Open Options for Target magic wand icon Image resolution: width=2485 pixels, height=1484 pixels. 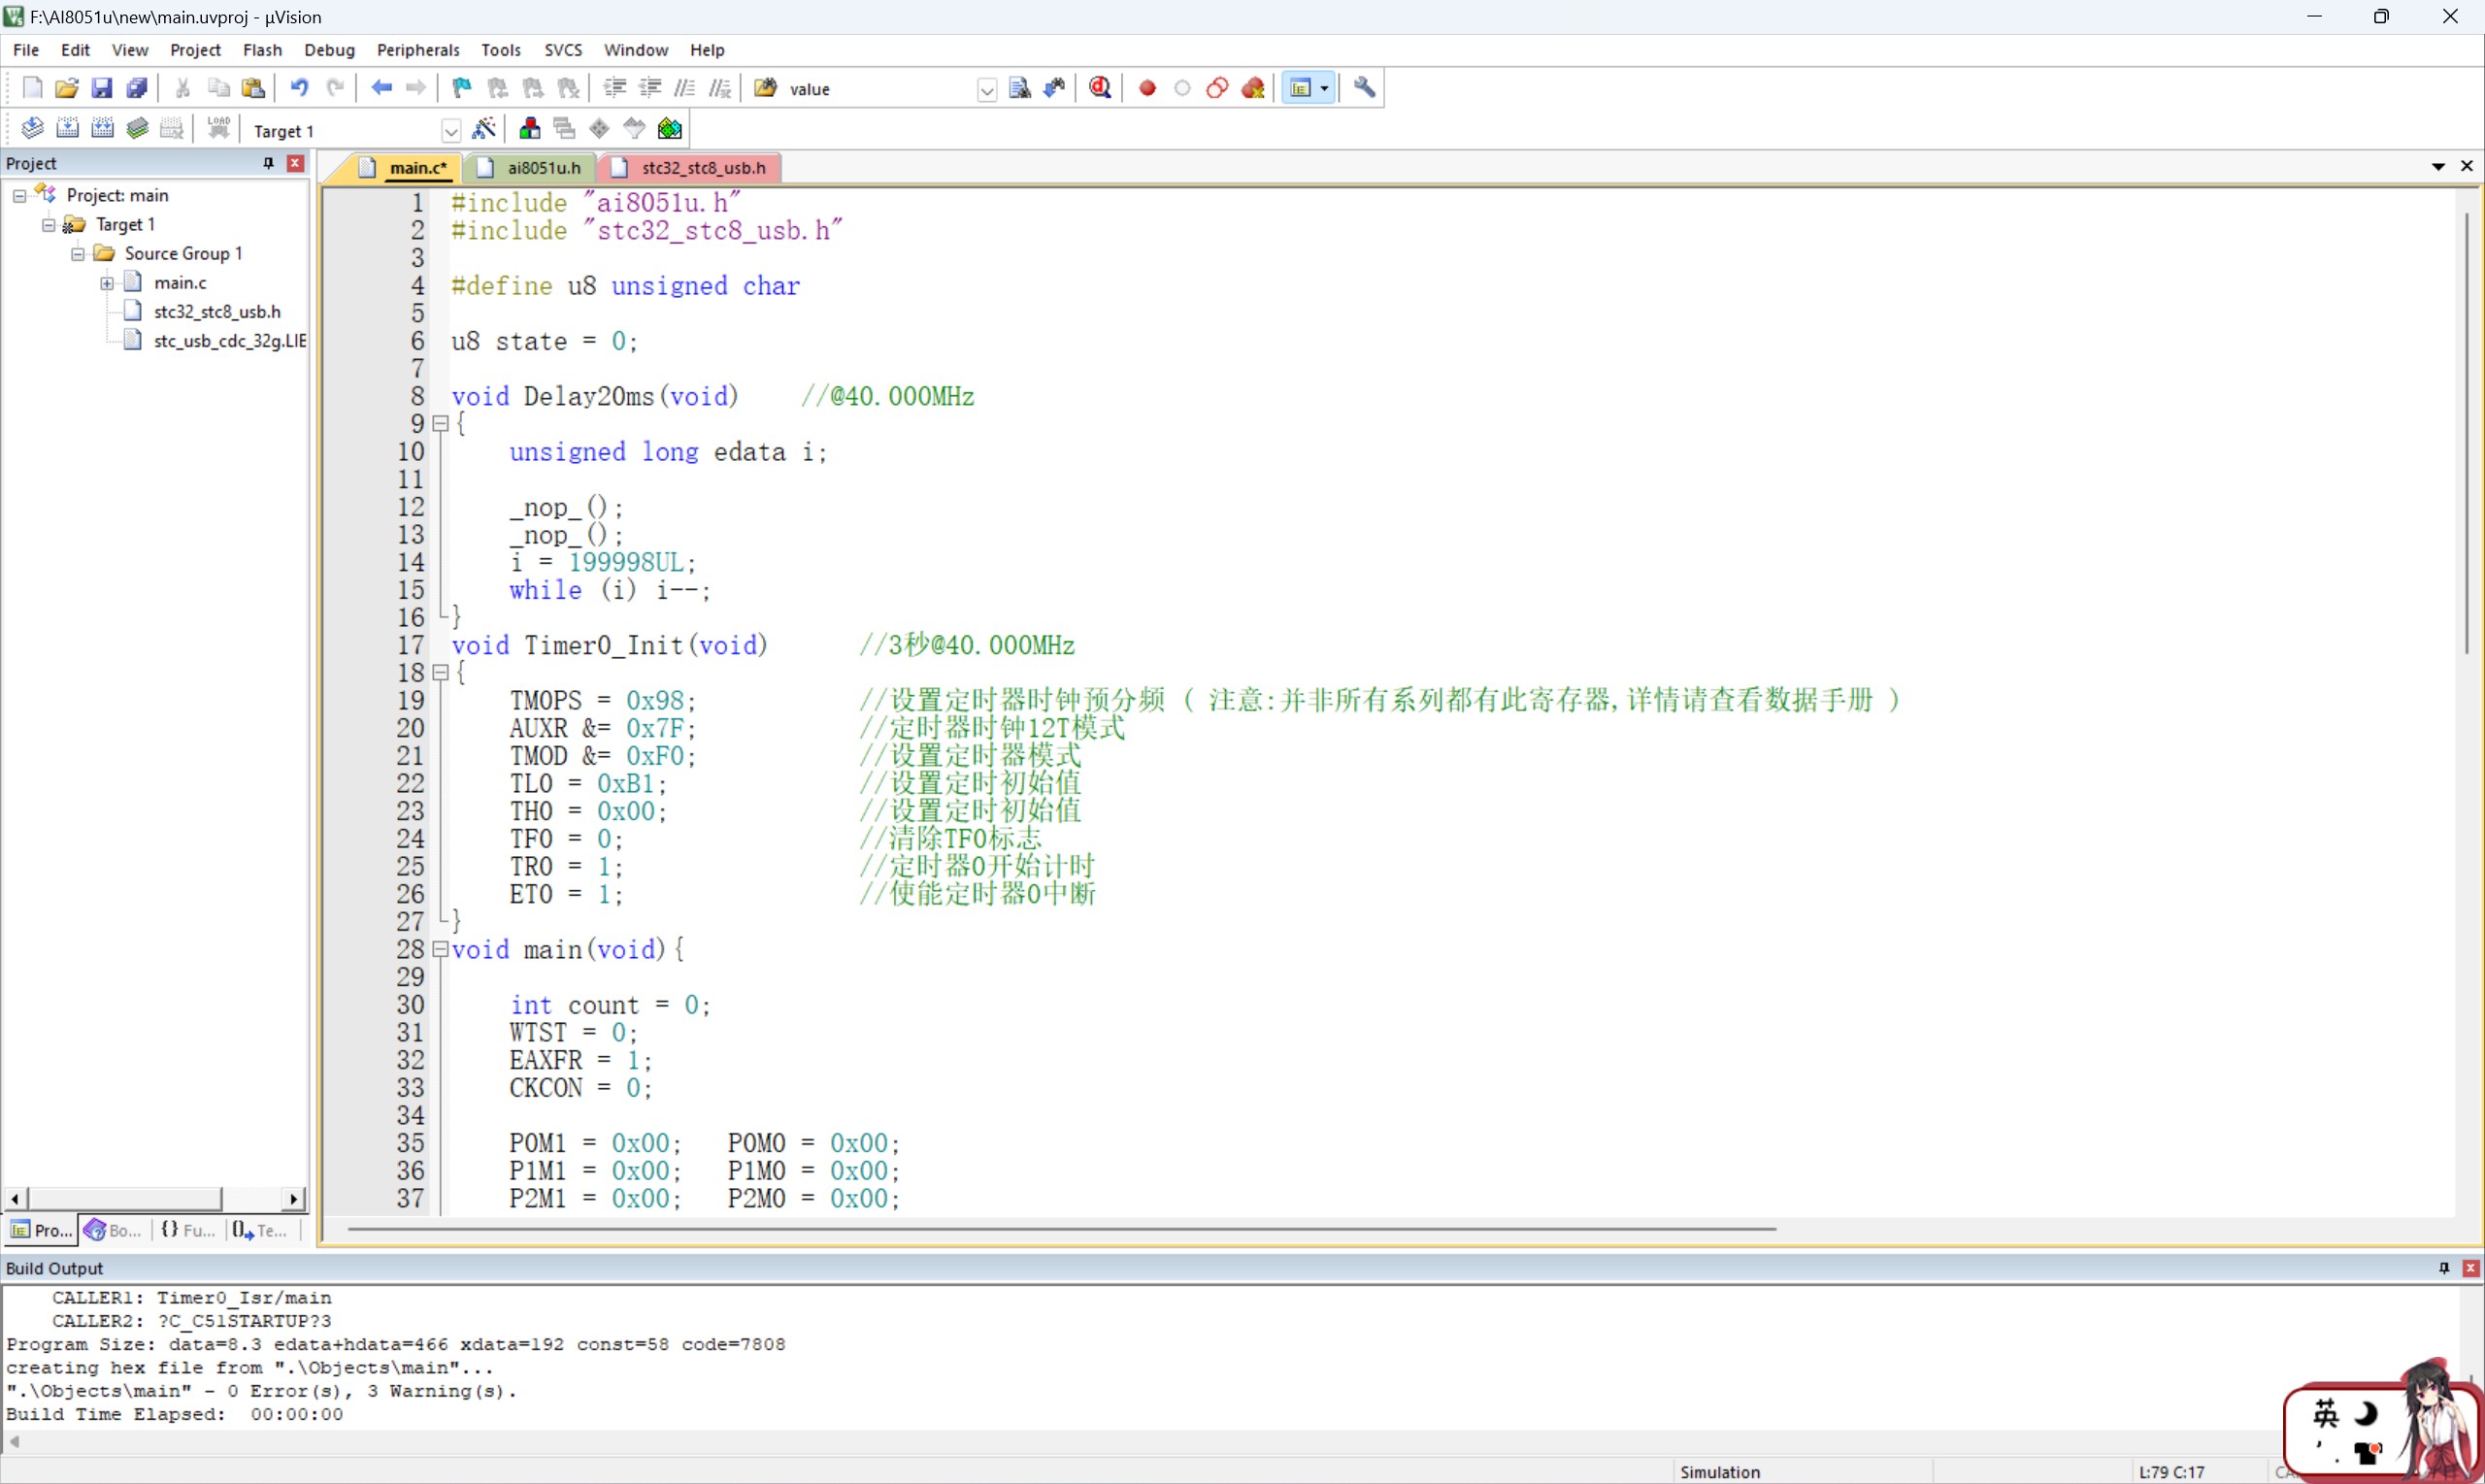484,128
